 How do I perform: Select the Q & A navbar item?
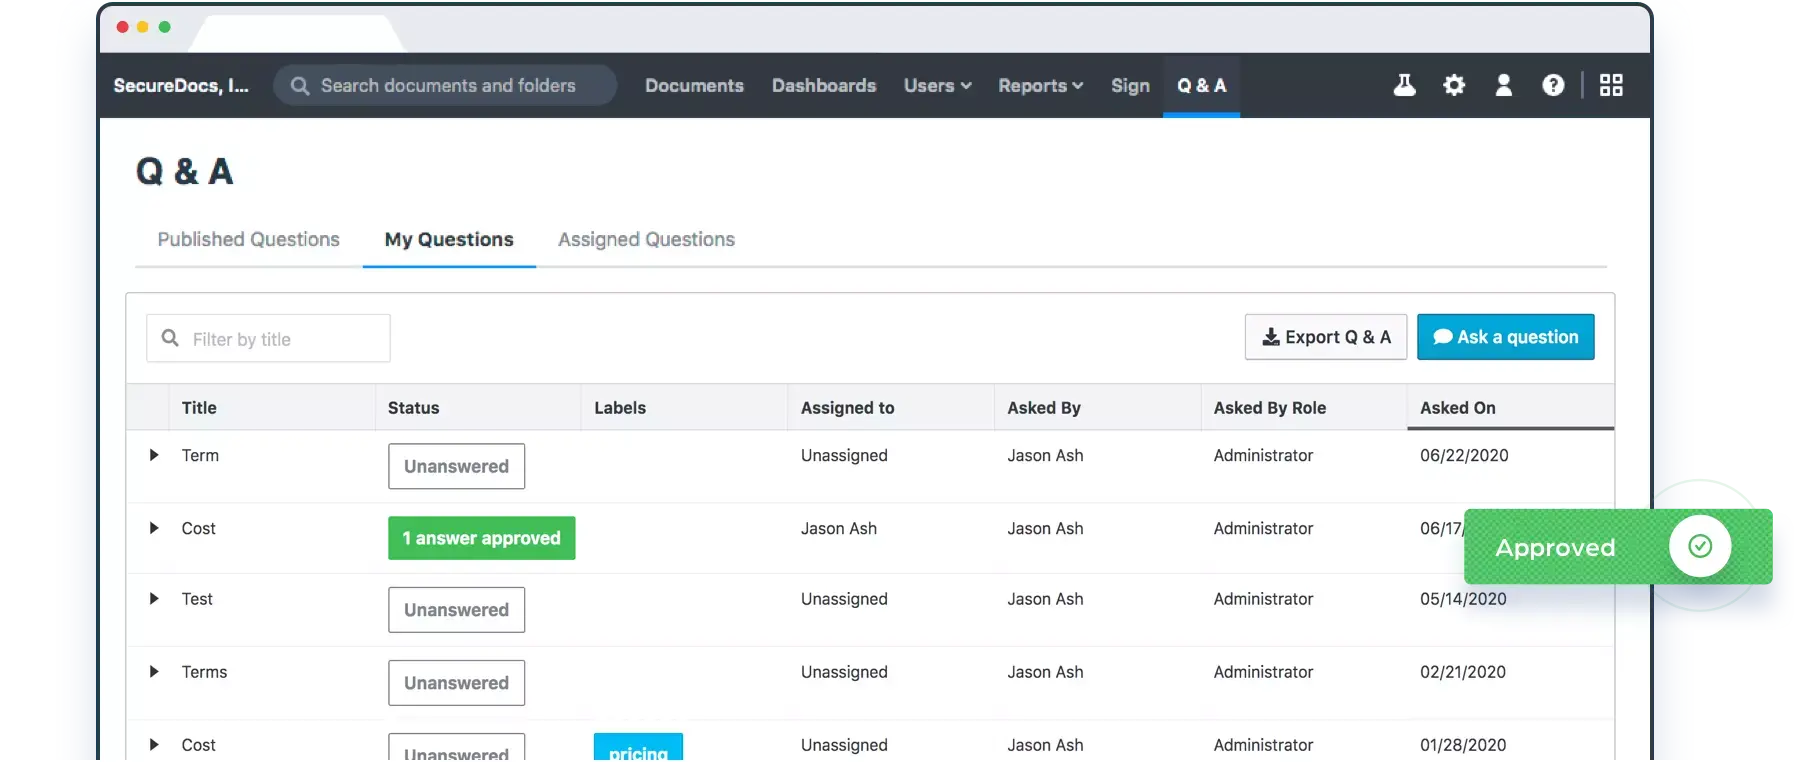coord(1201,86)
